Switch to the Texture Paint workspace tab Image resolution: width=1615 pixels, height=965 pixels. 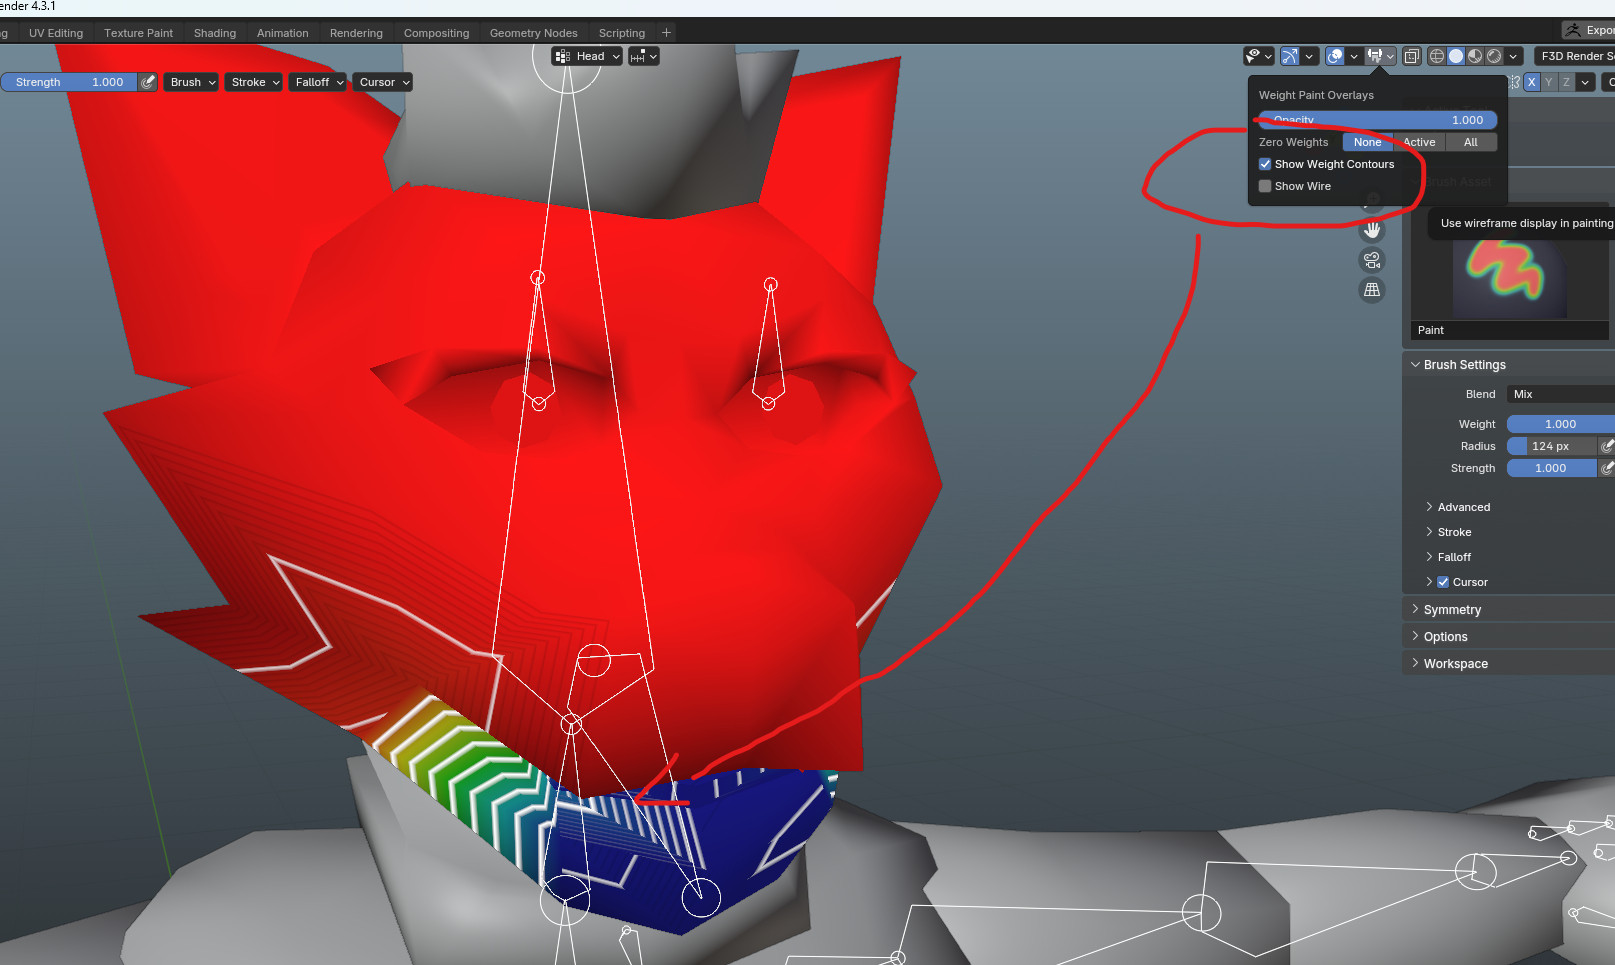(138, 33)
